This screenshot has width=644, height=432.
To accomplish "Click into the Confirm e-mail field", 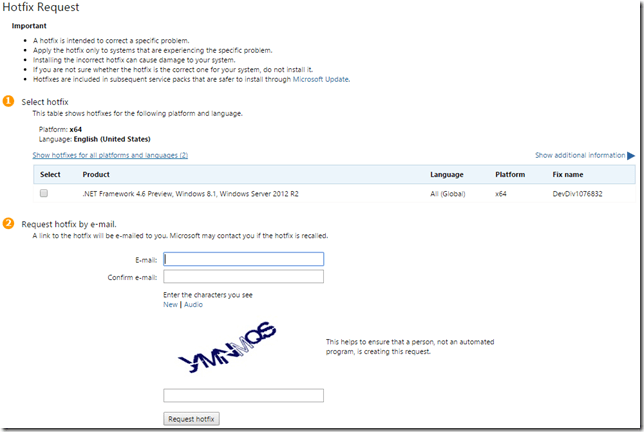I will click(x=243, y=276).
